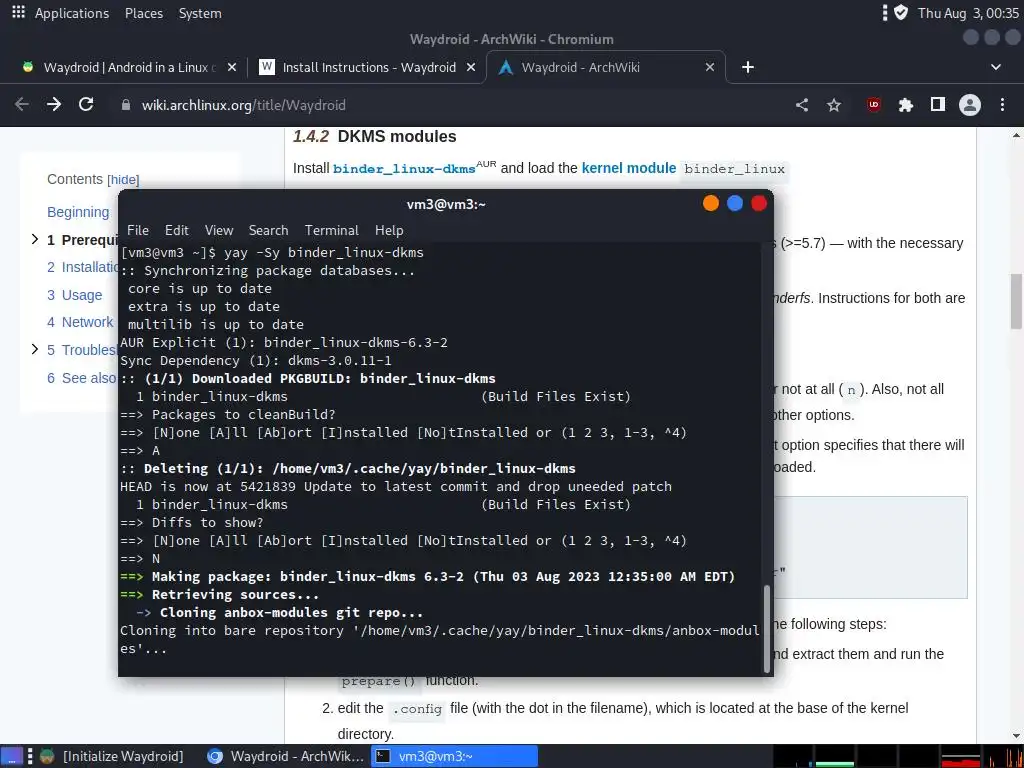Click the 1.4.2 DKMS modules heading
This screenshot has width=1024, height=768.
(374, 136)
